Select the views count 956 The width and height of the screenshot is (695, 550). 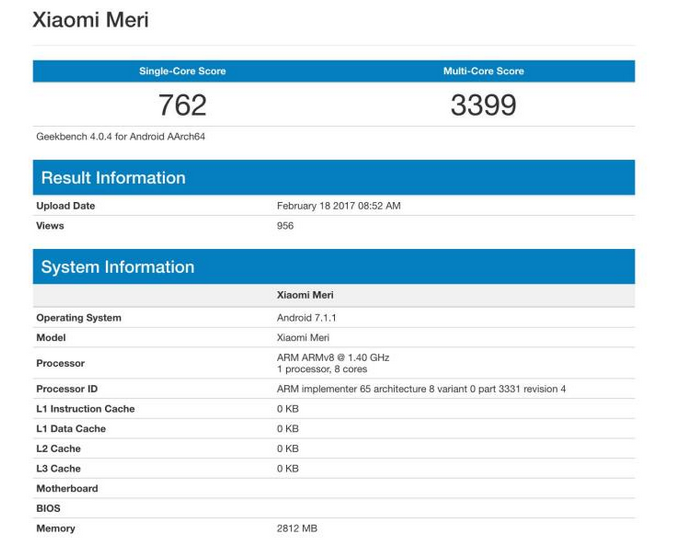pos(285,226)
